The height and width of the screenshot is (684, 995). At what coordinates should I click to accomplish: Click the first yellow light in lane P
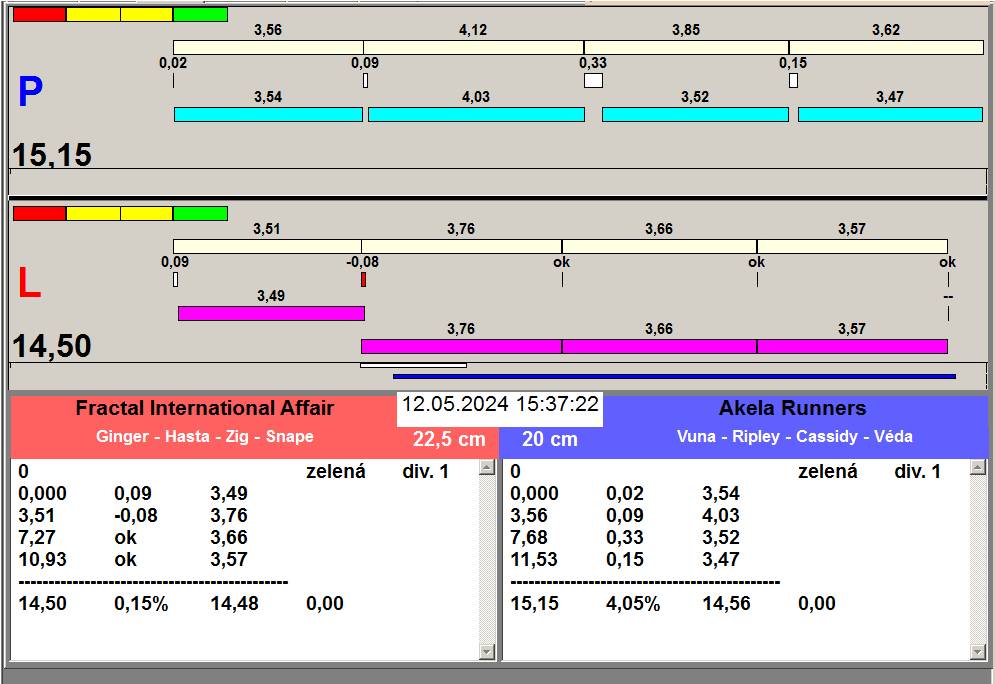(x=93, y=15)
